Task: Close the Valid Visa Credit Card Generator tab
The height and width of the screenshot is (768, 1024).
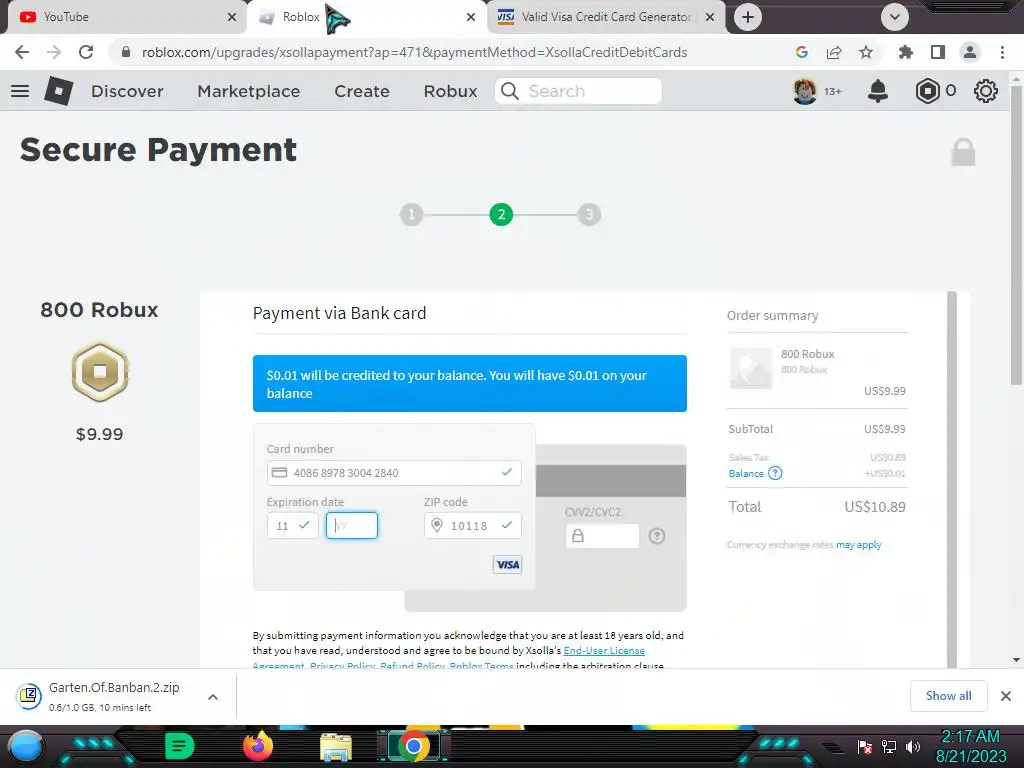Action: click(x=710, y=17)
